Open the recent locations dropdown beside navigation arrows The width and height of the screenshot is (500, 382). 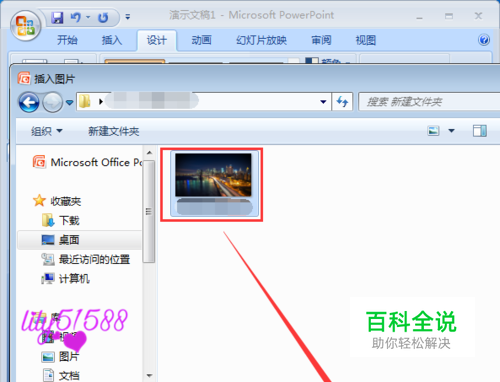69,102
